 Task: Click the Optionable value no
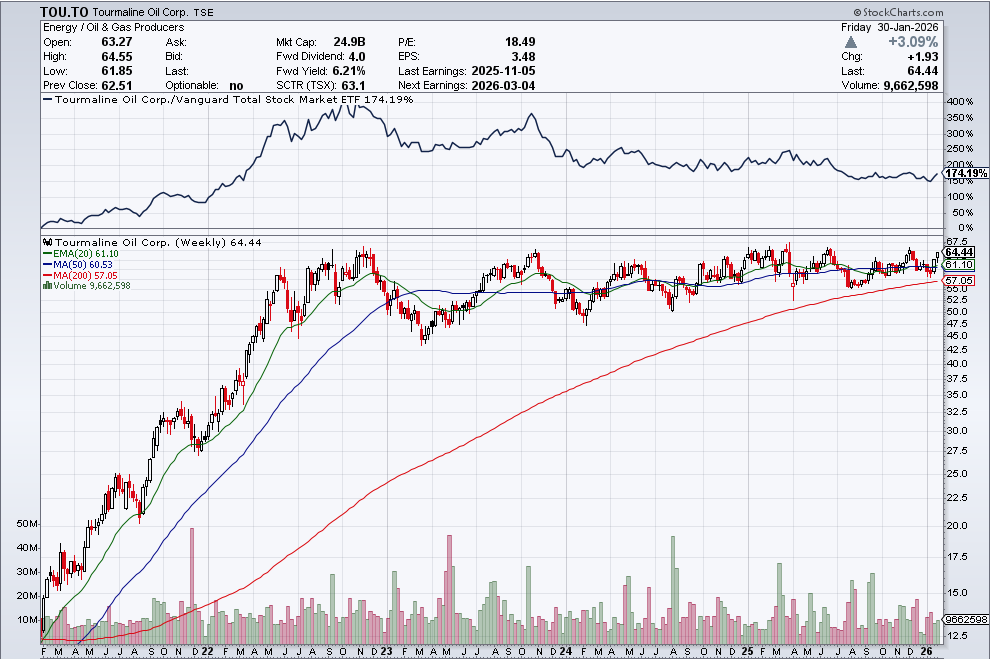point(236,85)
